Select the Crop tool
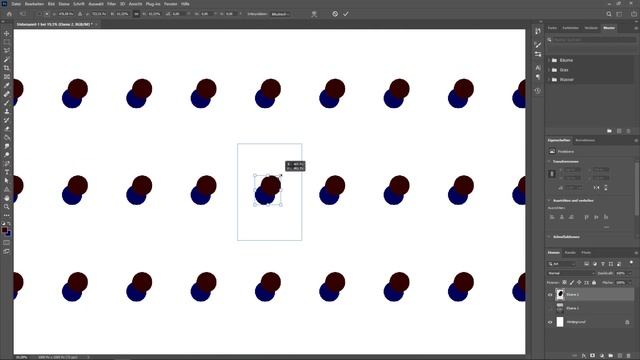The image size is (640, 360). click(7, 68)
